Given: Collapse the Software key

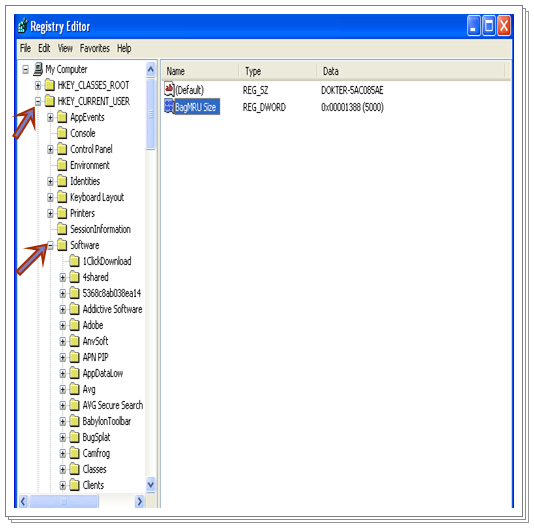Looking at the screenshot, I should tap(50, 246).
